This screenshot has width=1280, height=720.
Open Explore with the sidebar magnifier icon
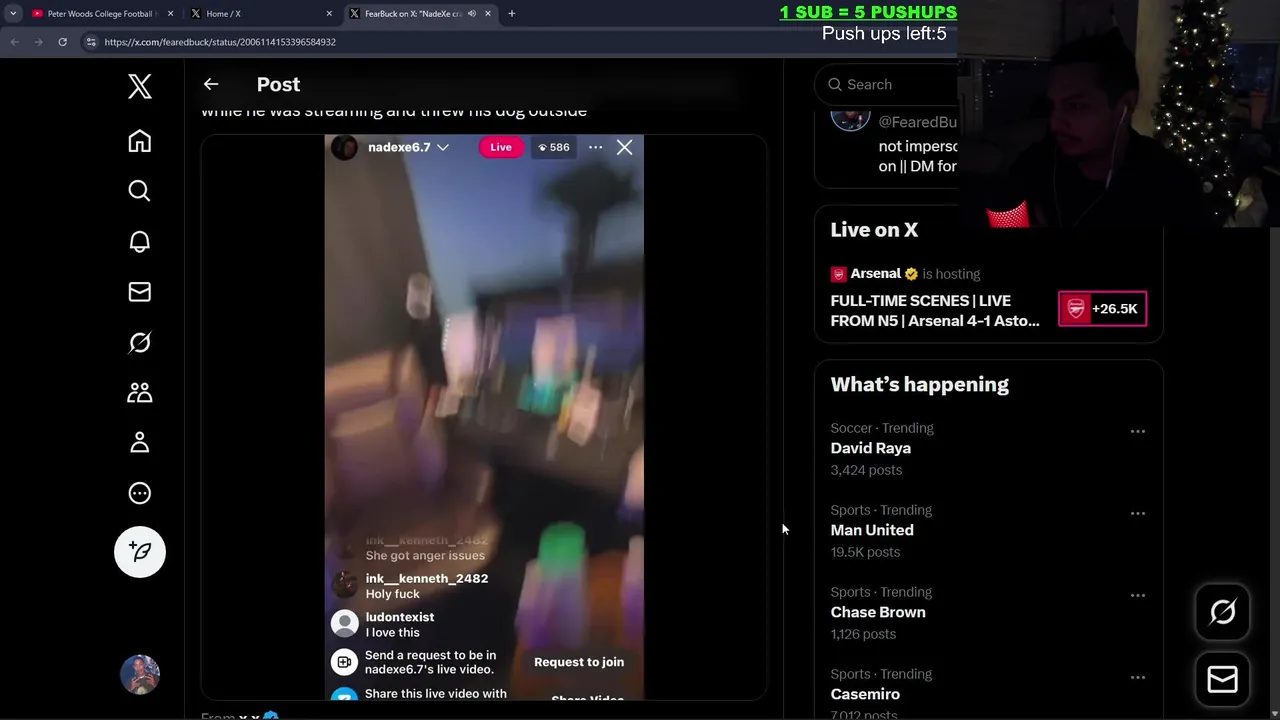click(140, 191)
